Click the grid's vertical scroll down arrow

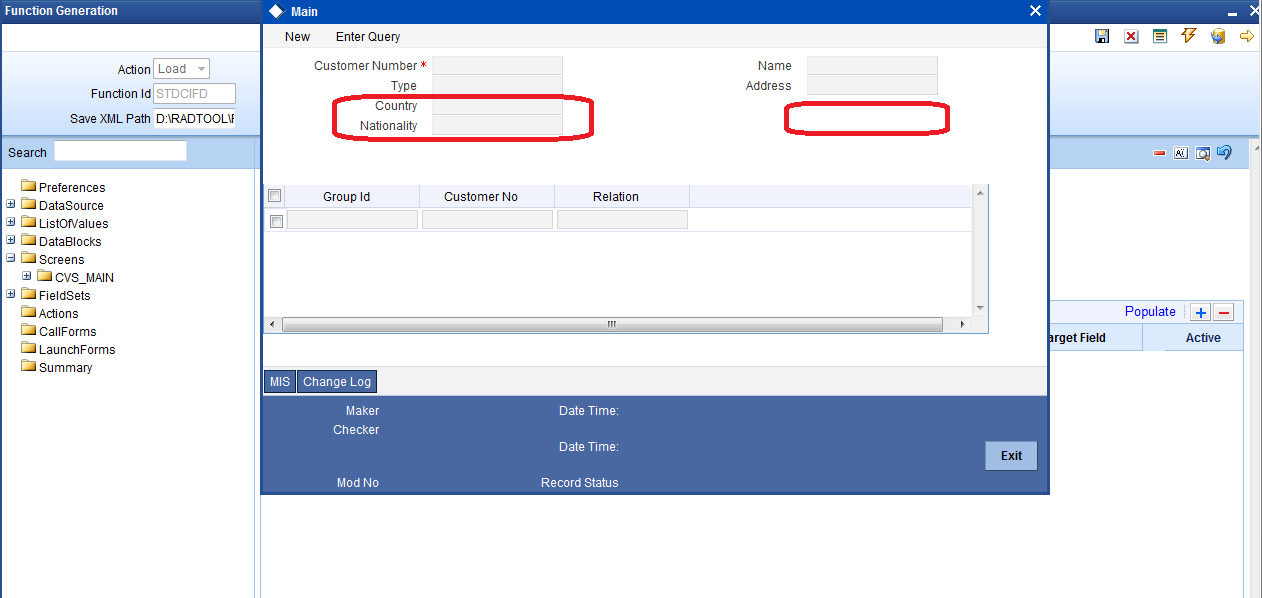point(980,308)
